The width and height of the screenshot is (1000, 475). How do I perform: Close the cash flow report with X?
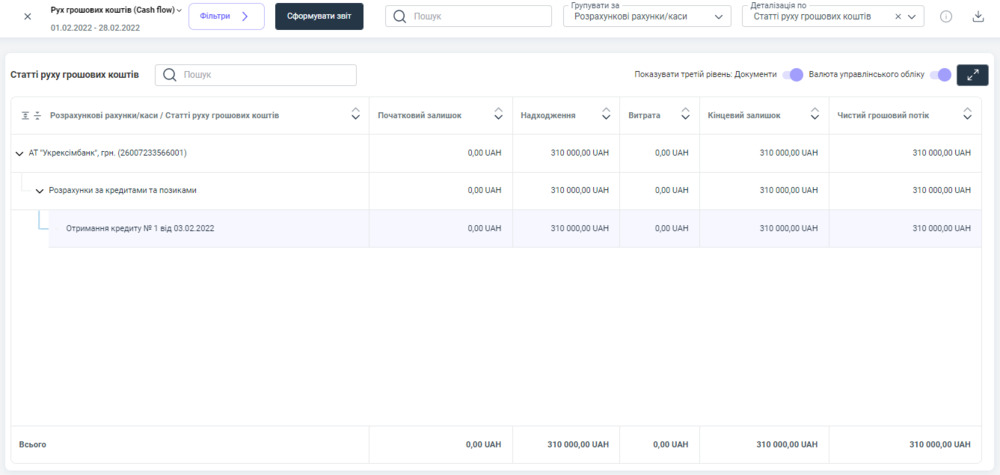[27, 16]
